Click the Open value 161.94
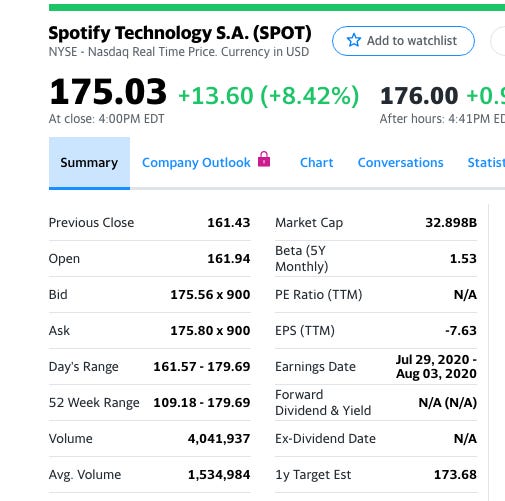 tap(229, 259)
